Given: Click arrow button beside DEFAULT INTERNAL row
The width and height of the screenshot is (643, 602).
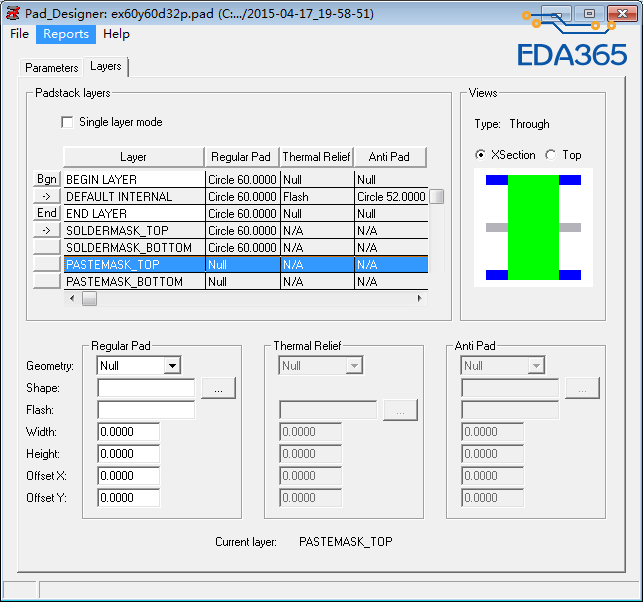Looking at the screenshot, I should click(47, 196).
